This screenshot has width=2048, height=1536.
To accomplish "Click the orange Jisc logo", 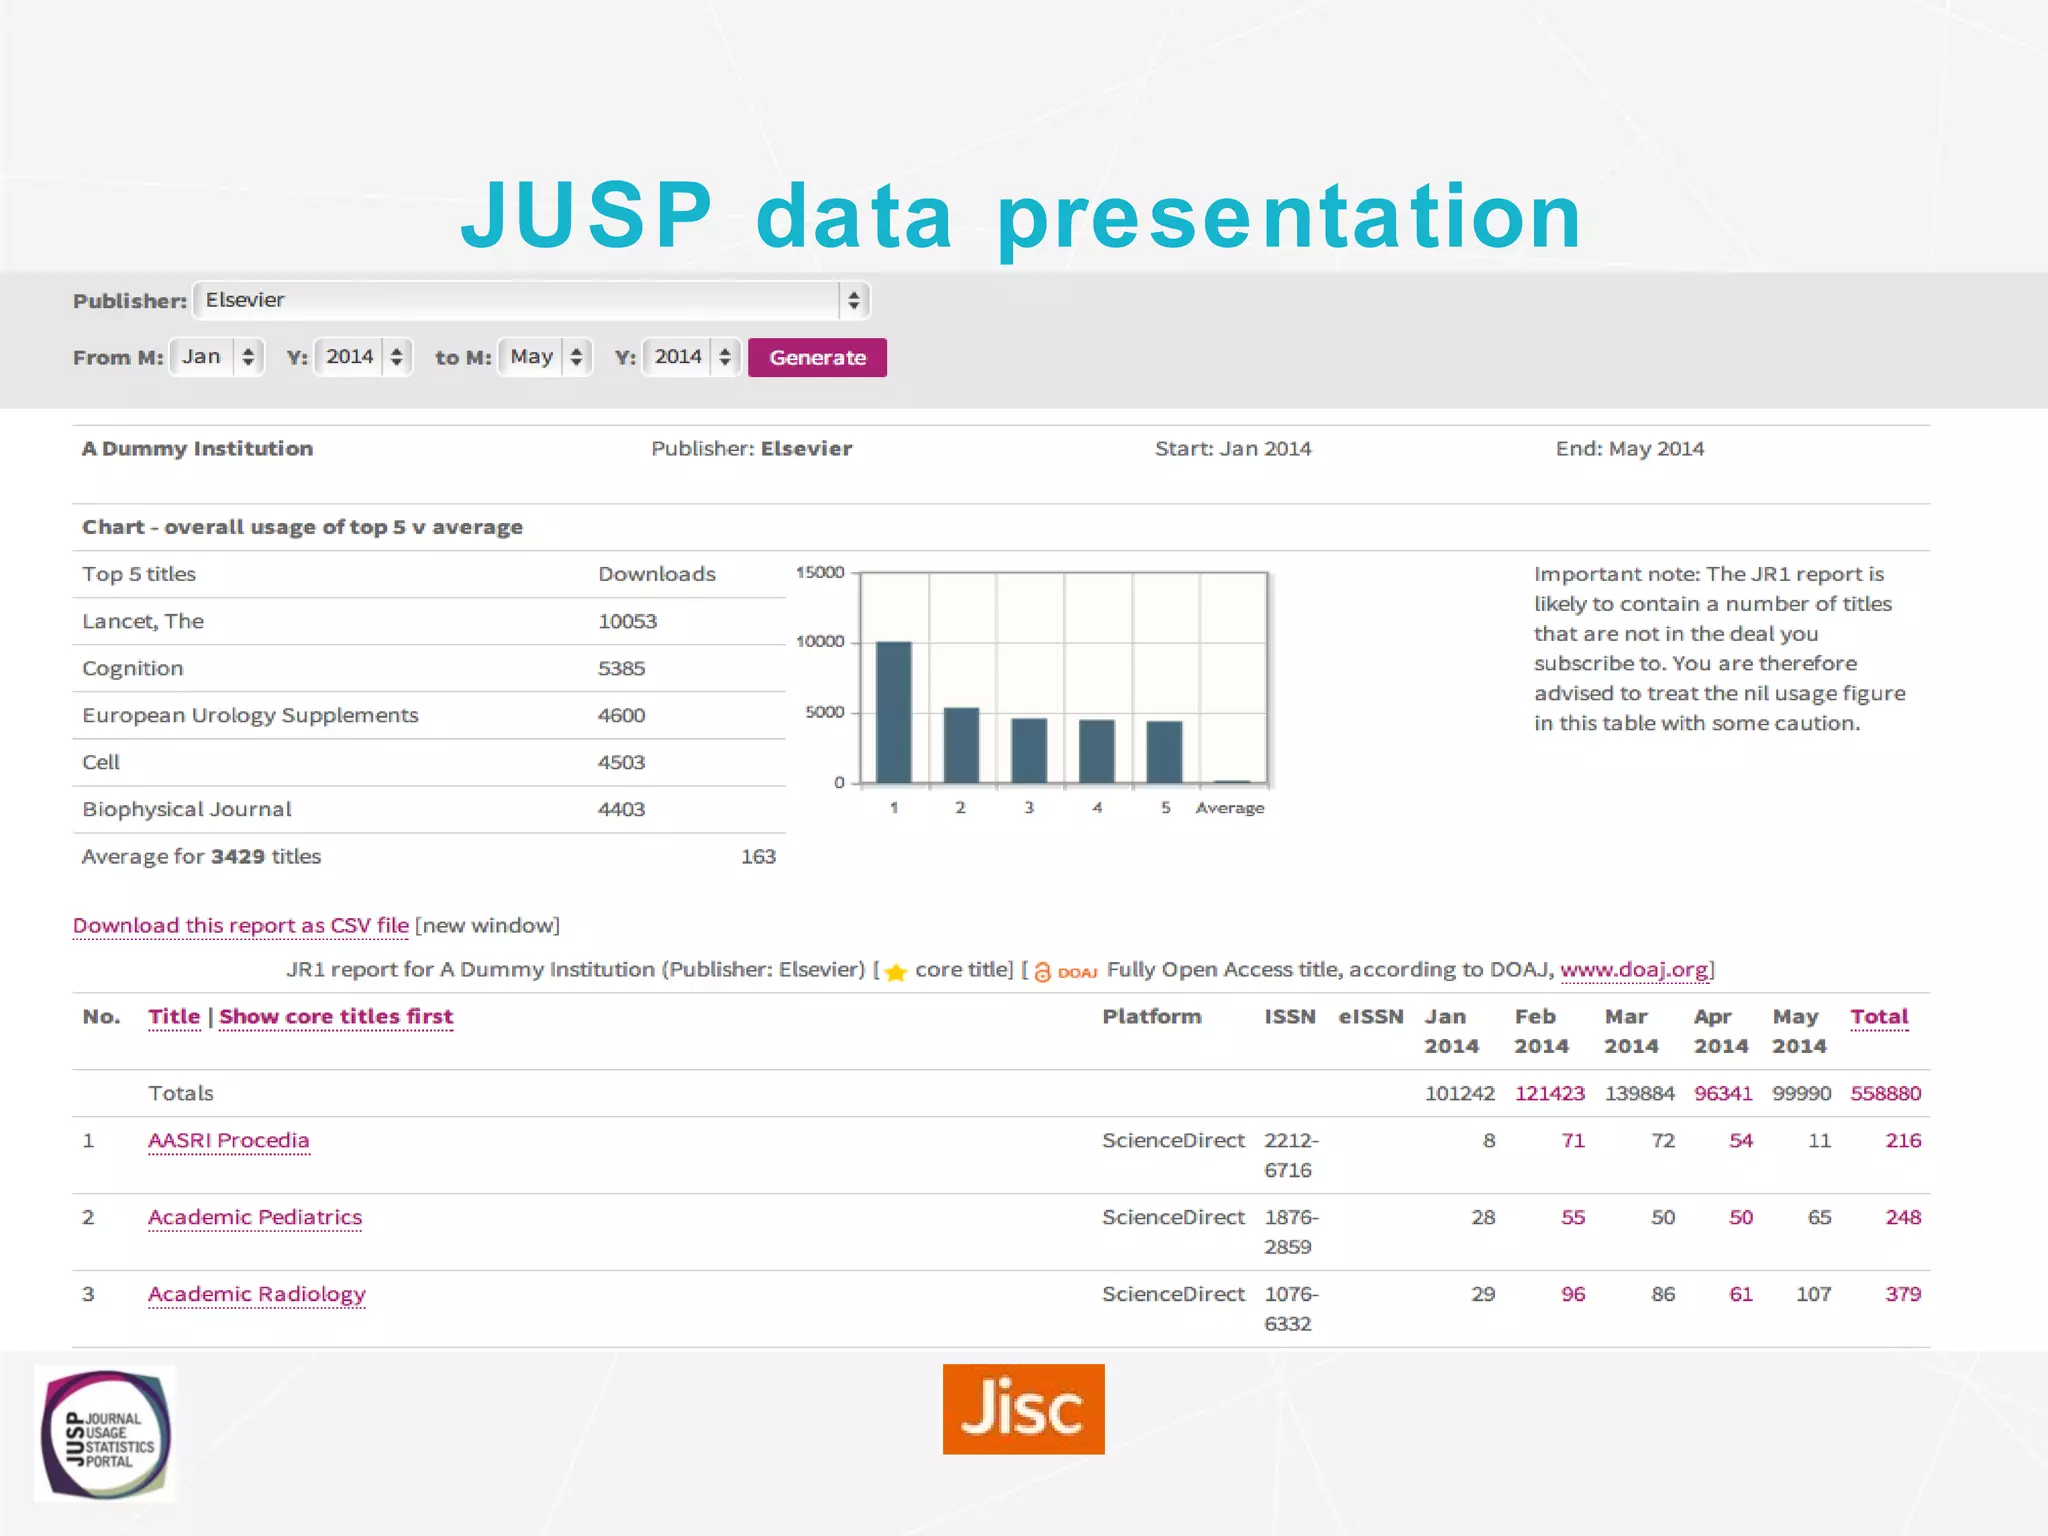I will click(x=1024, y=1409).
